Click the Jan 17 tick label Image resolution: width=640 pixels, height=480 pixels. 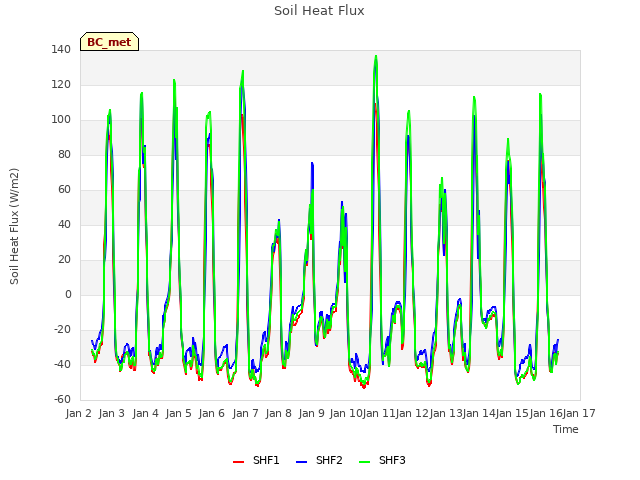click(x=579, y=413)
